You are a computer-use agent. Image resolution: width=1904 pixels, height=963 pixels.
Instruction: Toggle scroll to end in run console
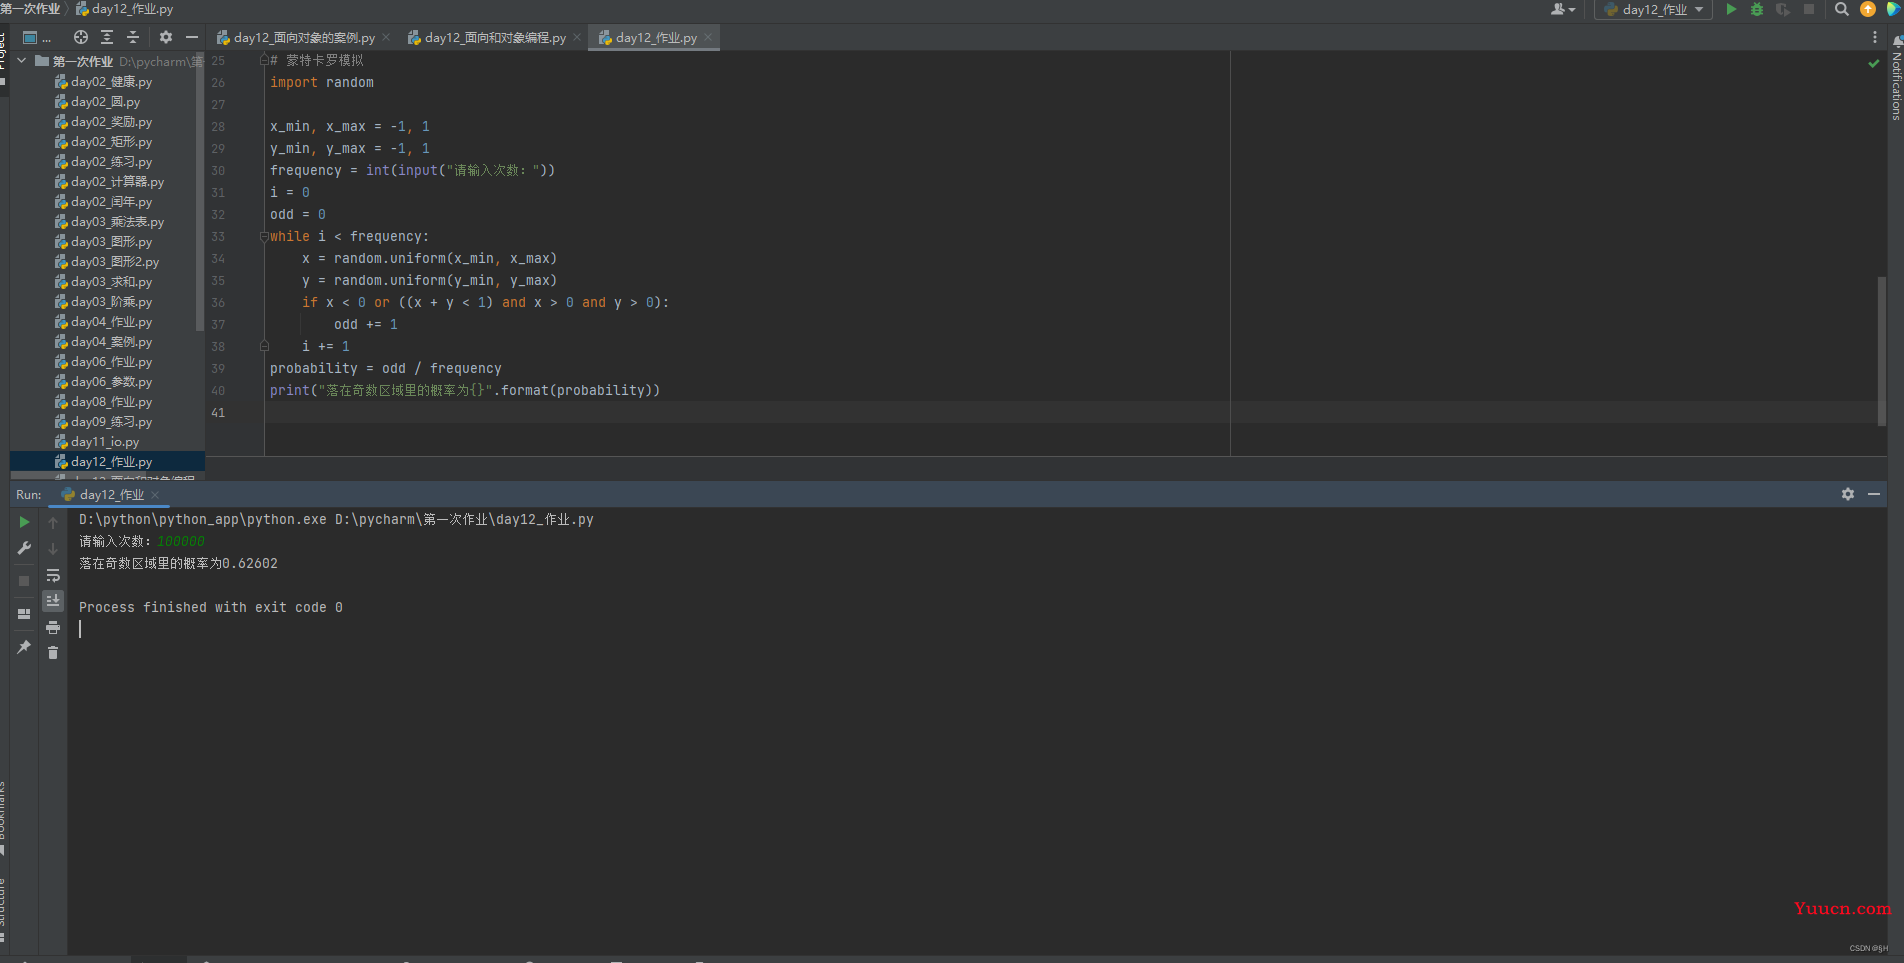(x=53, y=600)
